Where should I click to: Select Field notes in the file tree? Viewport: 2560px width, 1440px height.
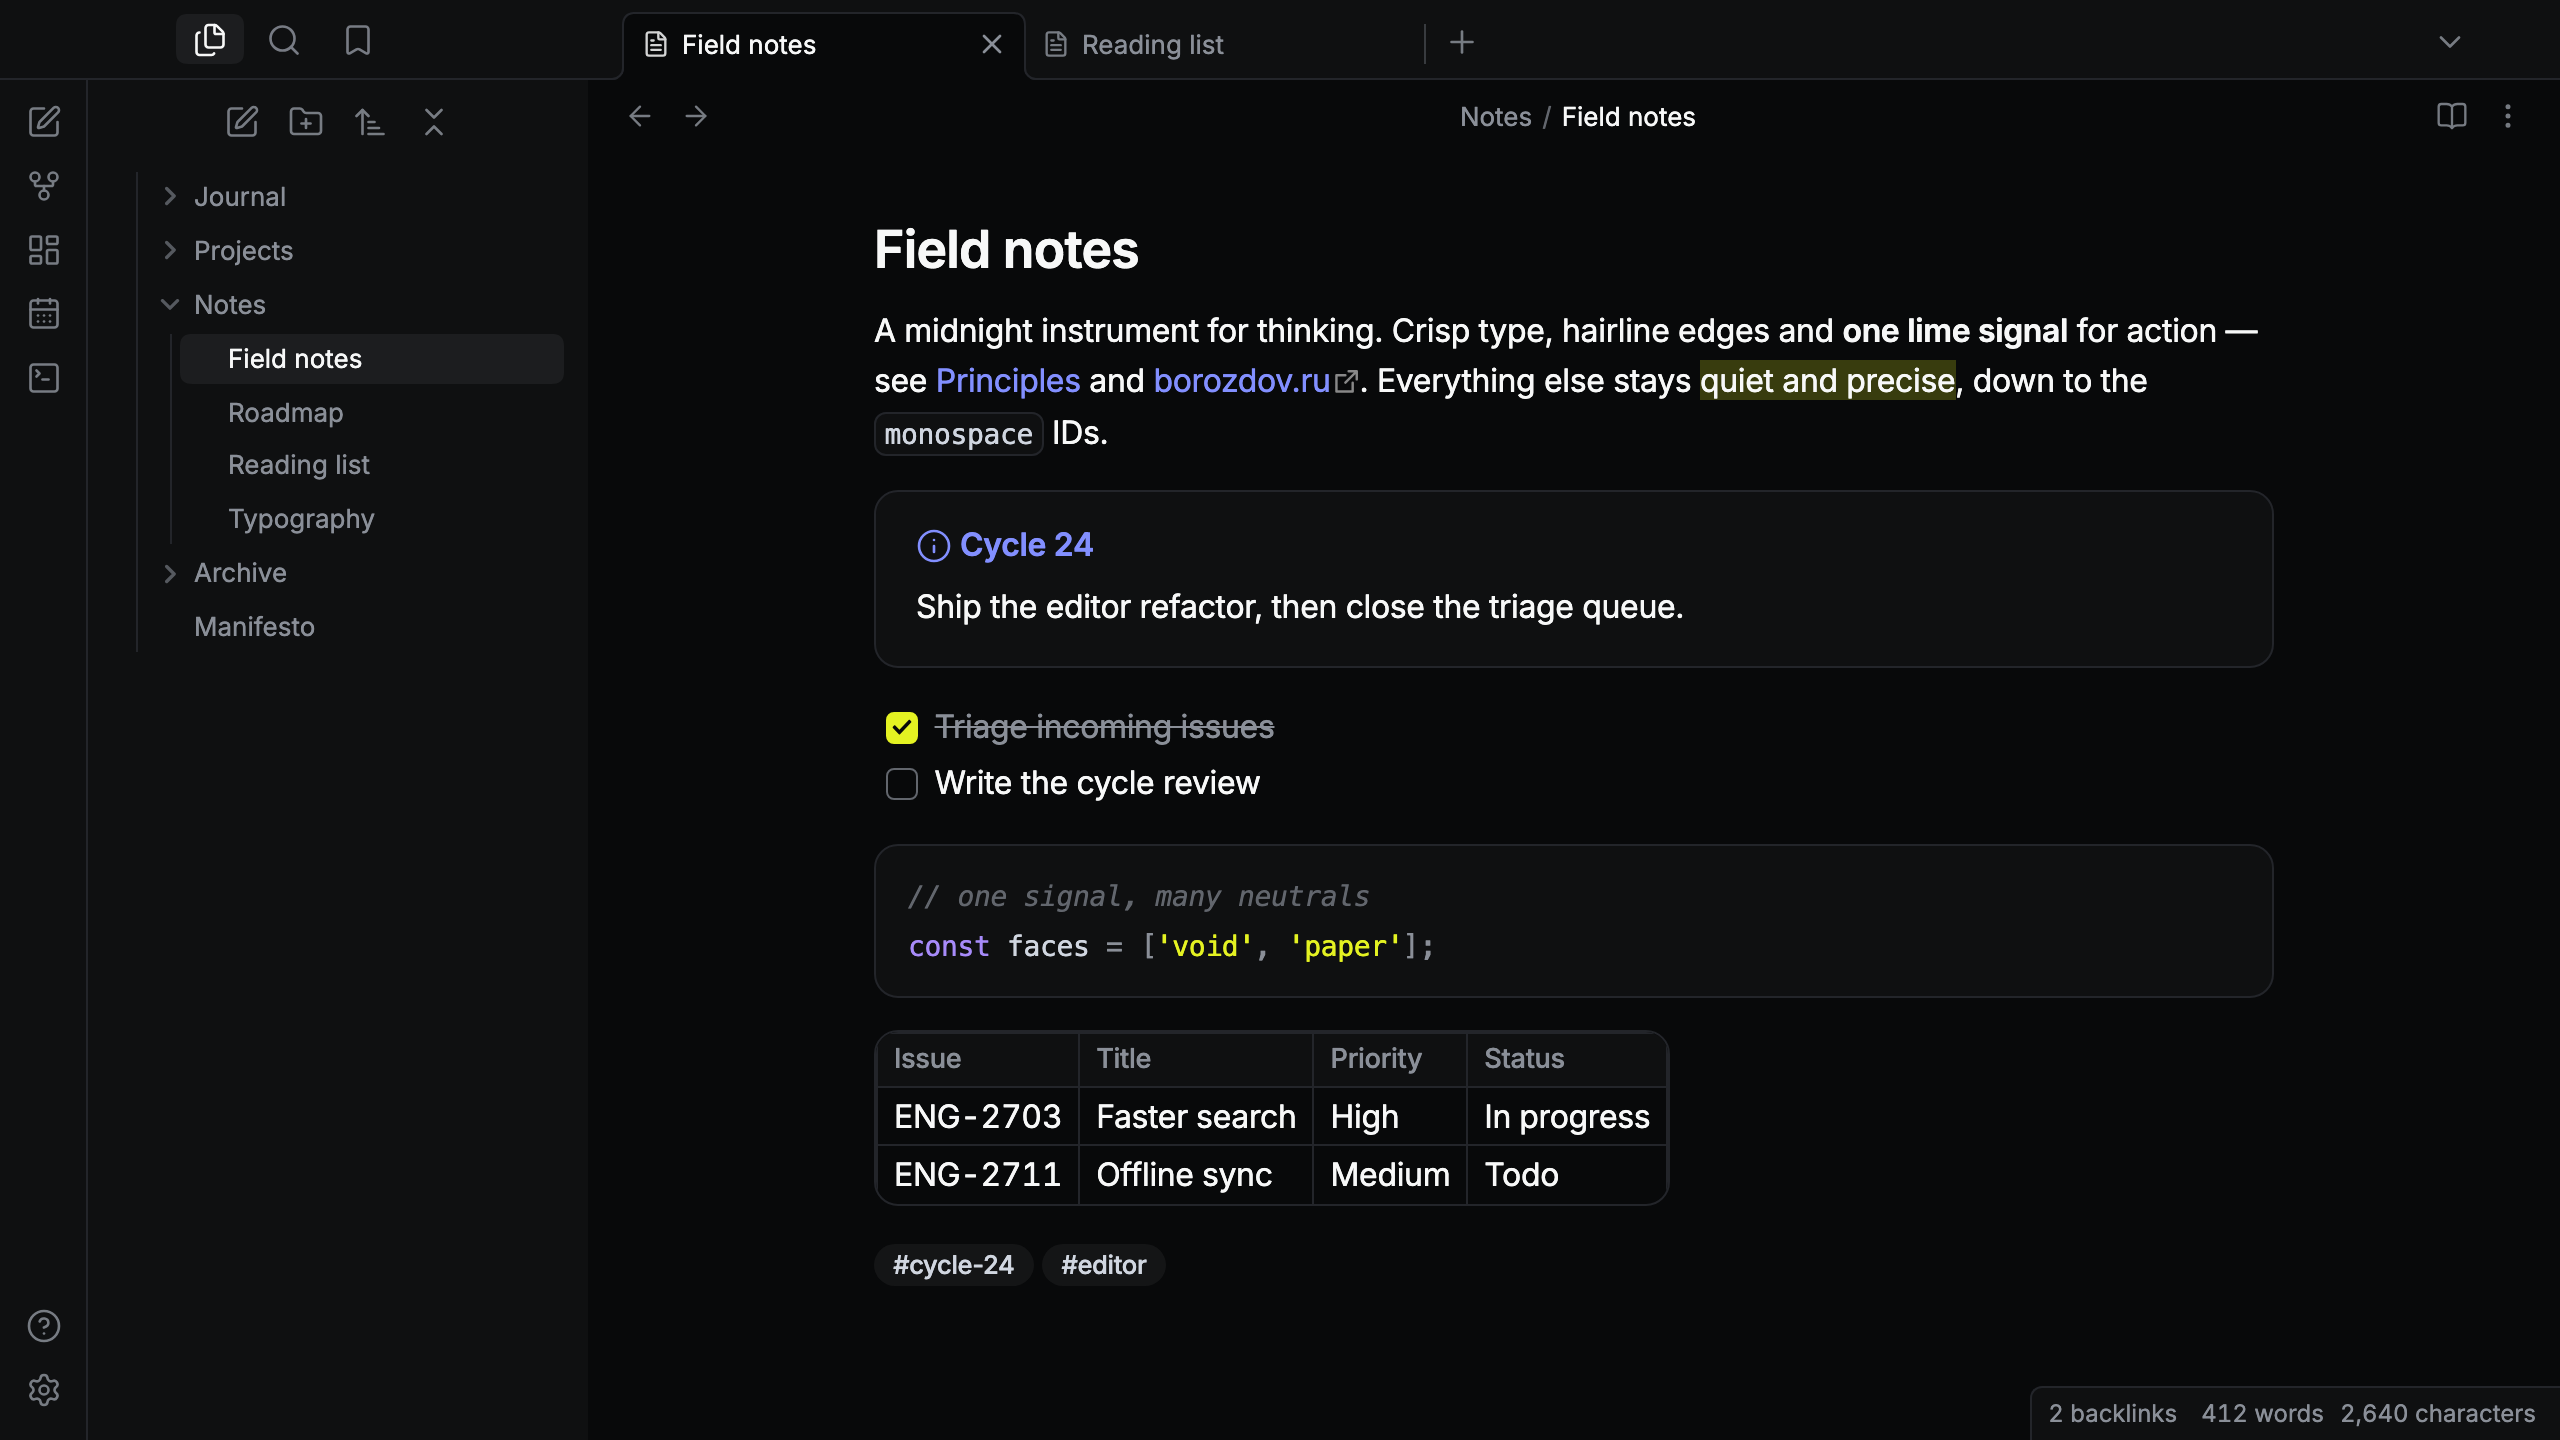(372, 359)
